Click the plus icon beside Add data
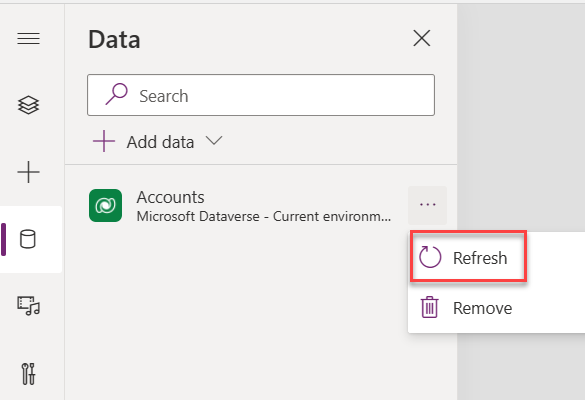Viewport: 585px width, 400px height. click(104, 141)
